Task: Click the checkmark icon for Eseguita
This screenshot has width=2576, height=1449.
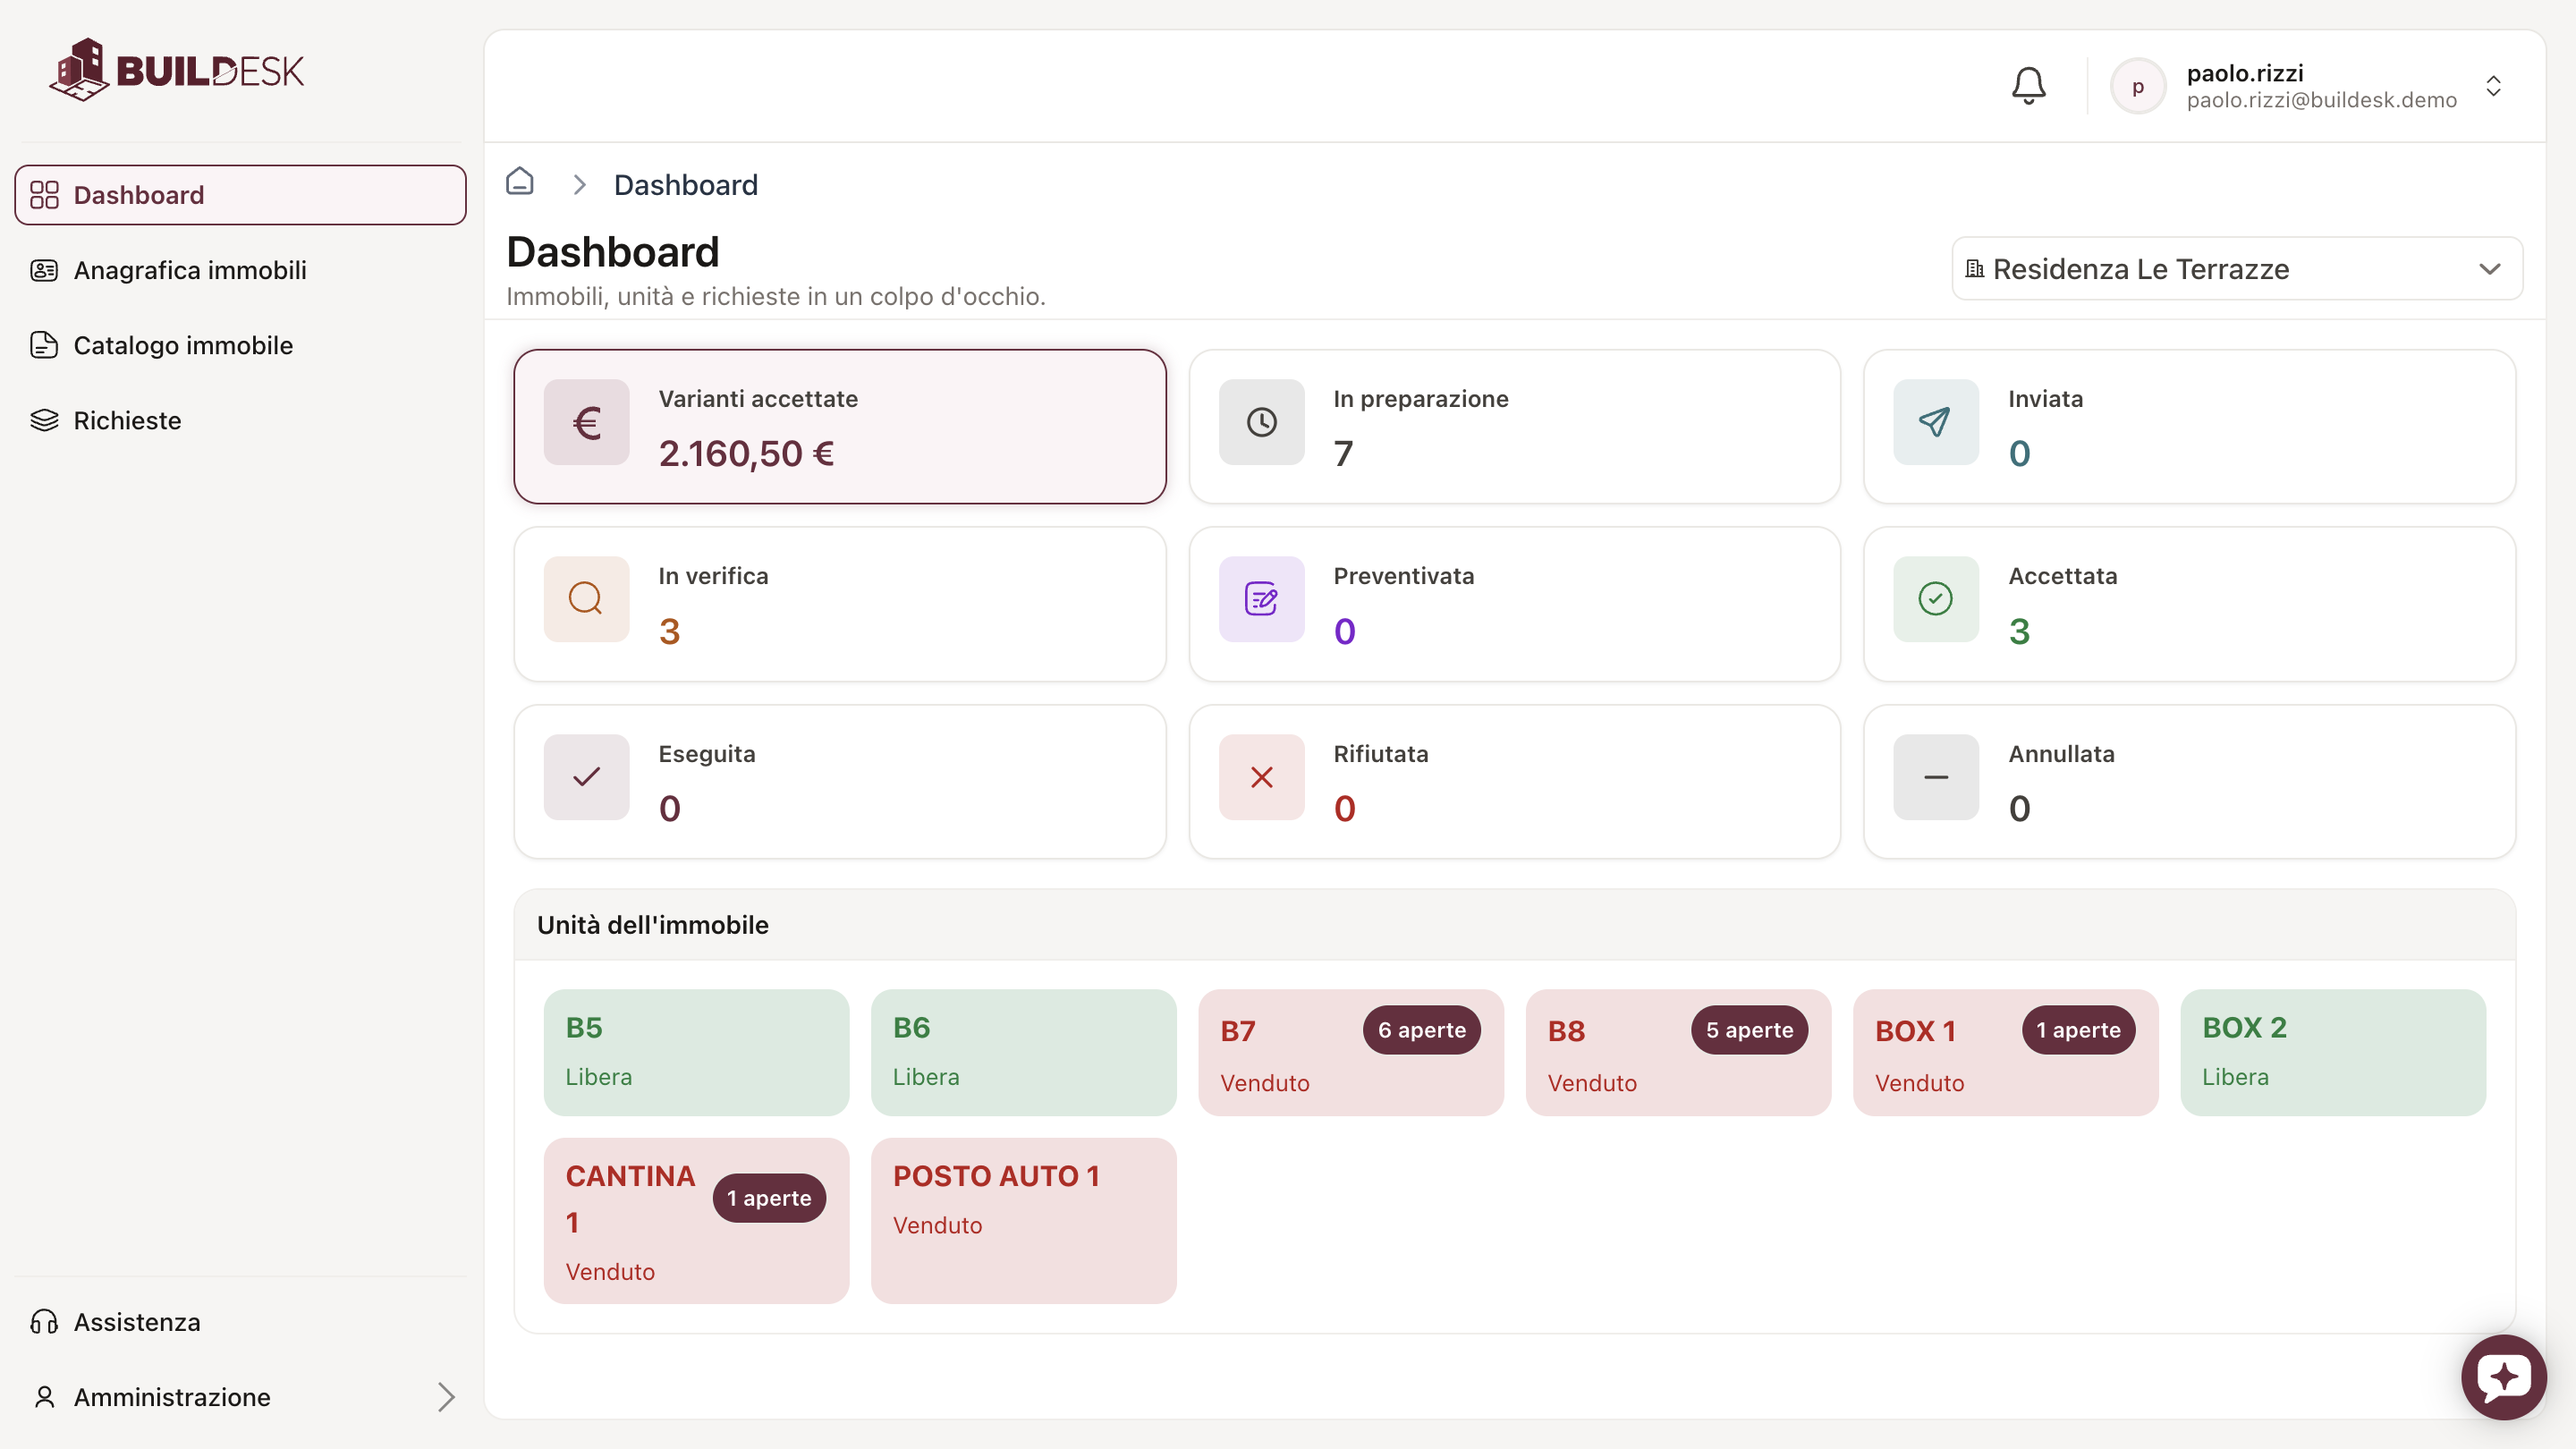Action: point(586,777)
